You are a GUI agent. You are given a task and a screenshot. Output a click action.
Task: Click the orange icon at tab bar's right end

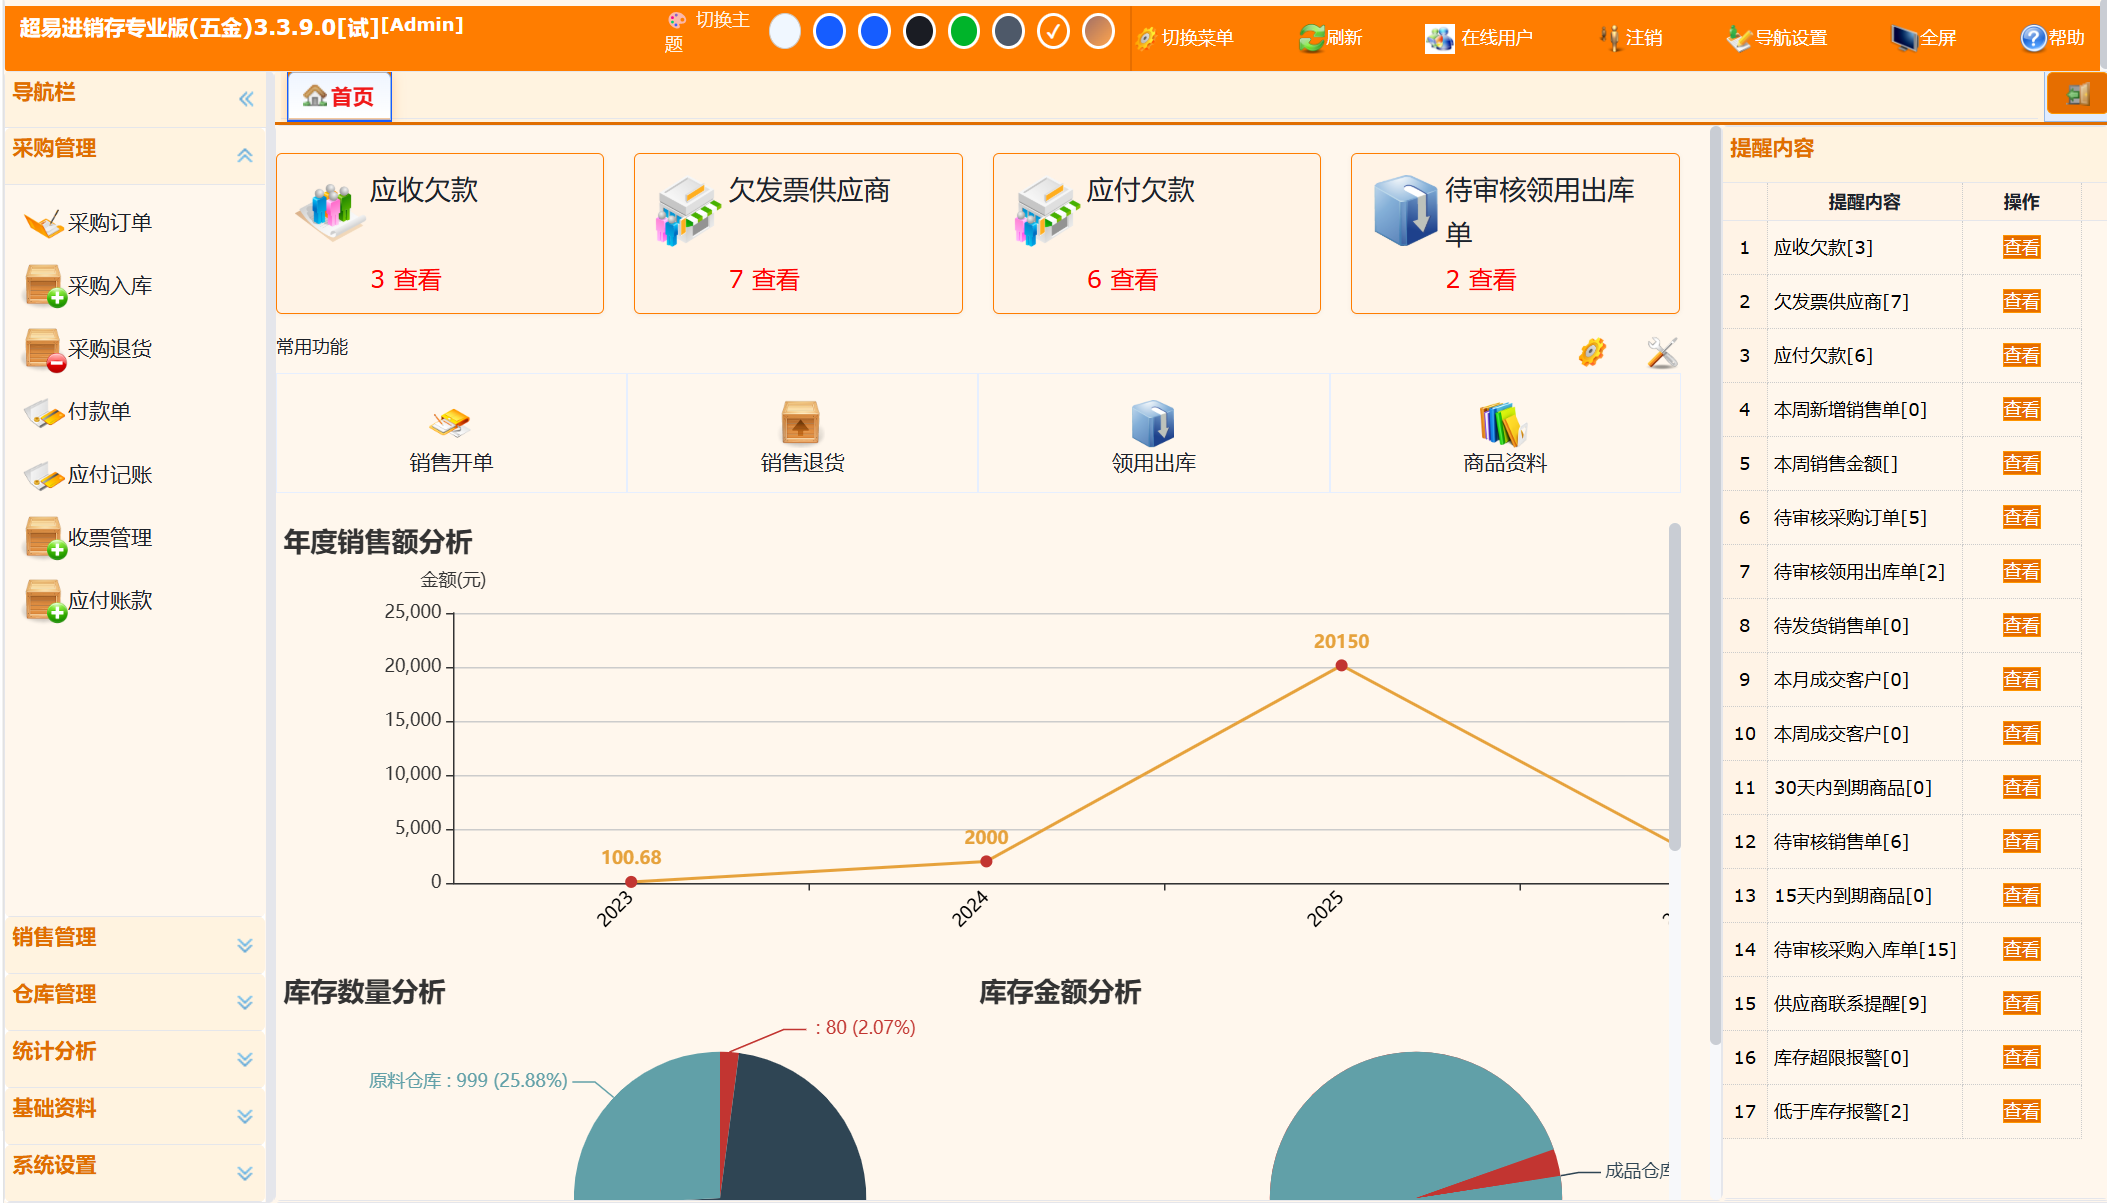click(x=2077, y=95)
